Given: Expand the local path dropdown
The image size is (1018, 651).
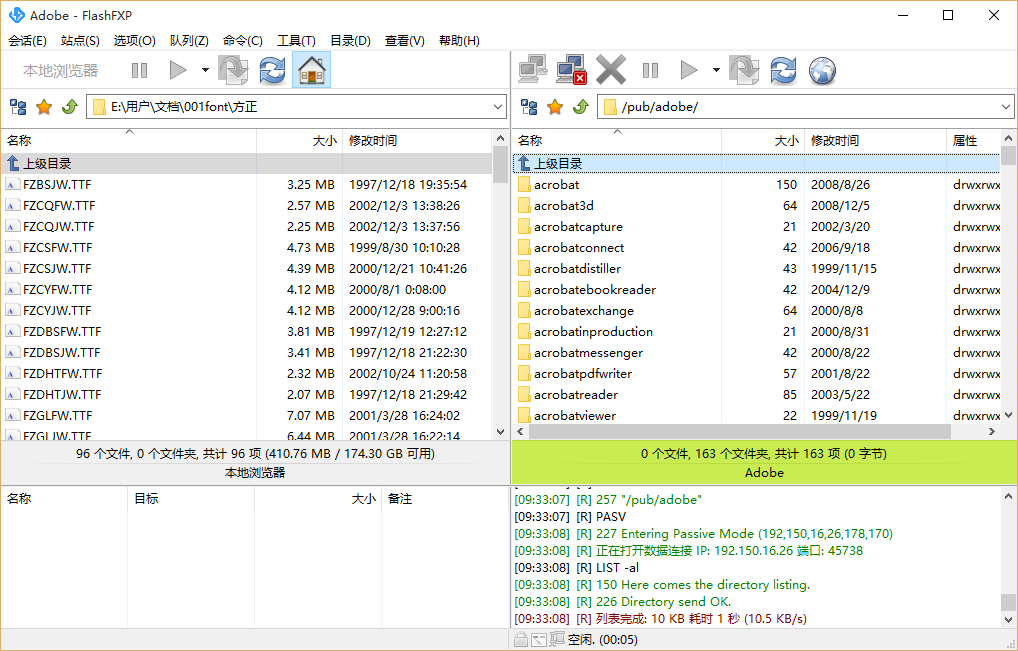Looking at the screenshot, I should point(498,107).
